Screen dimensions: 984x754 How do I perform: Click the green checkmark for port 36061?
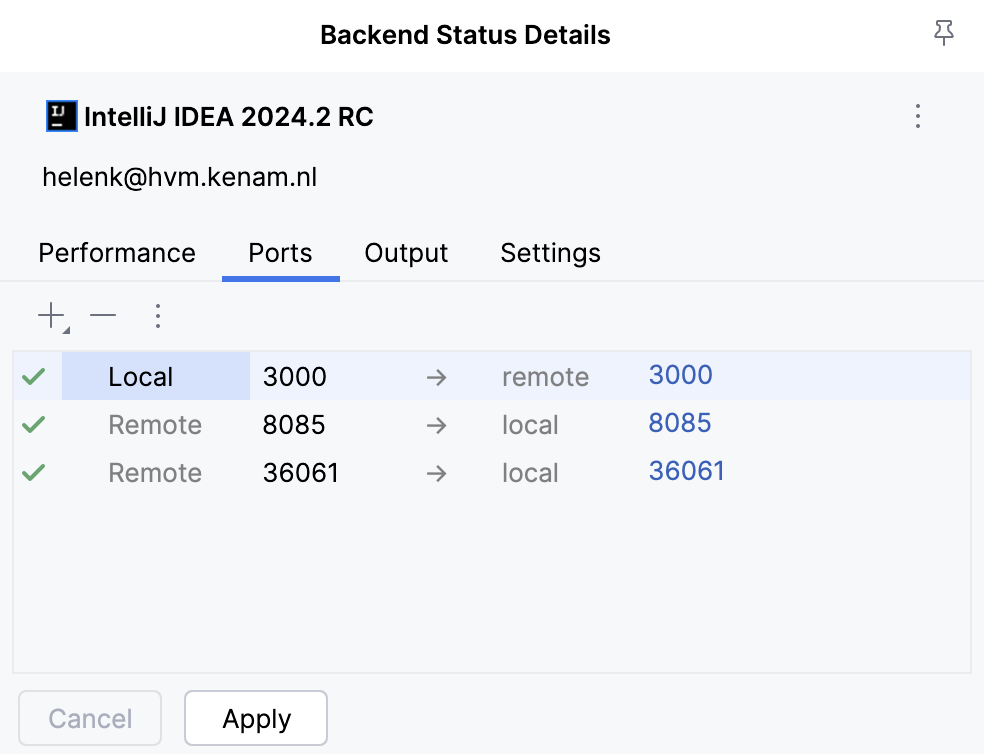(x=33, y=472)
